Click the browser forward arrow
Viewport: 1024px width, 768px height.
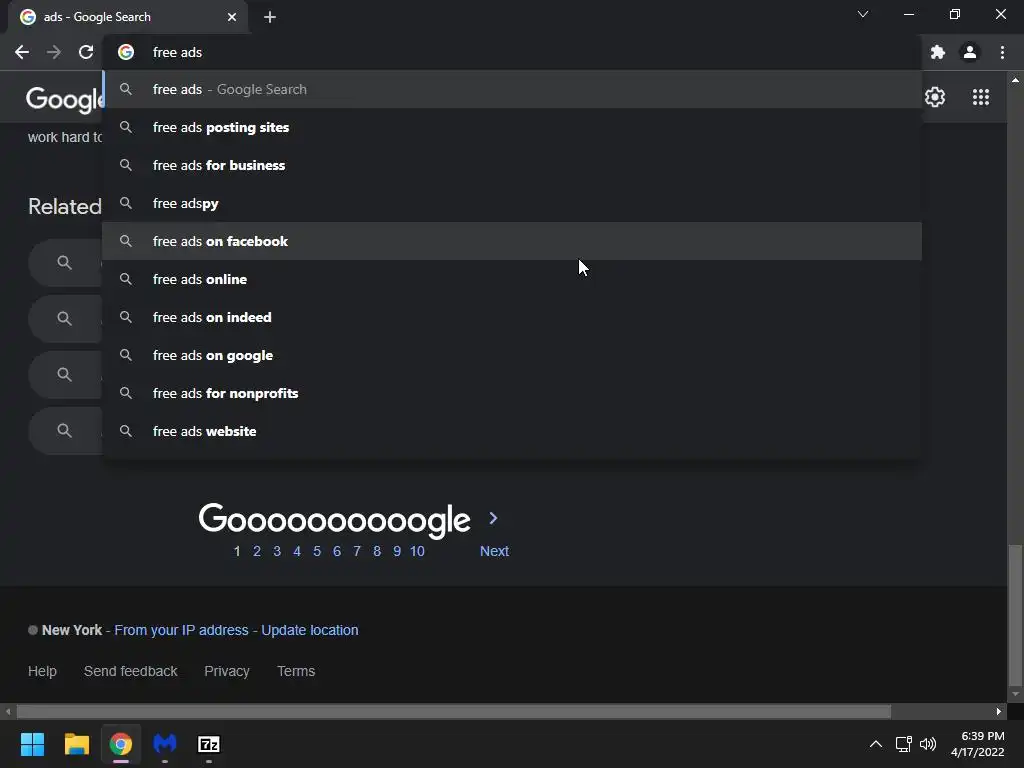[x=54, y=52]
